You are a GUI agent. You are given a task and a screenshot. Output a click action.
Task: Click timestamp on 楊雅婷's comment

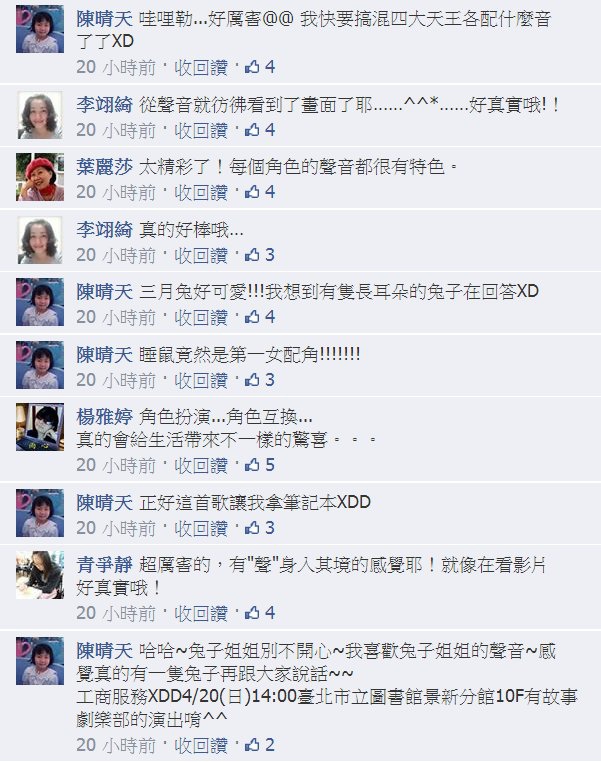click(x=116, y=466)
